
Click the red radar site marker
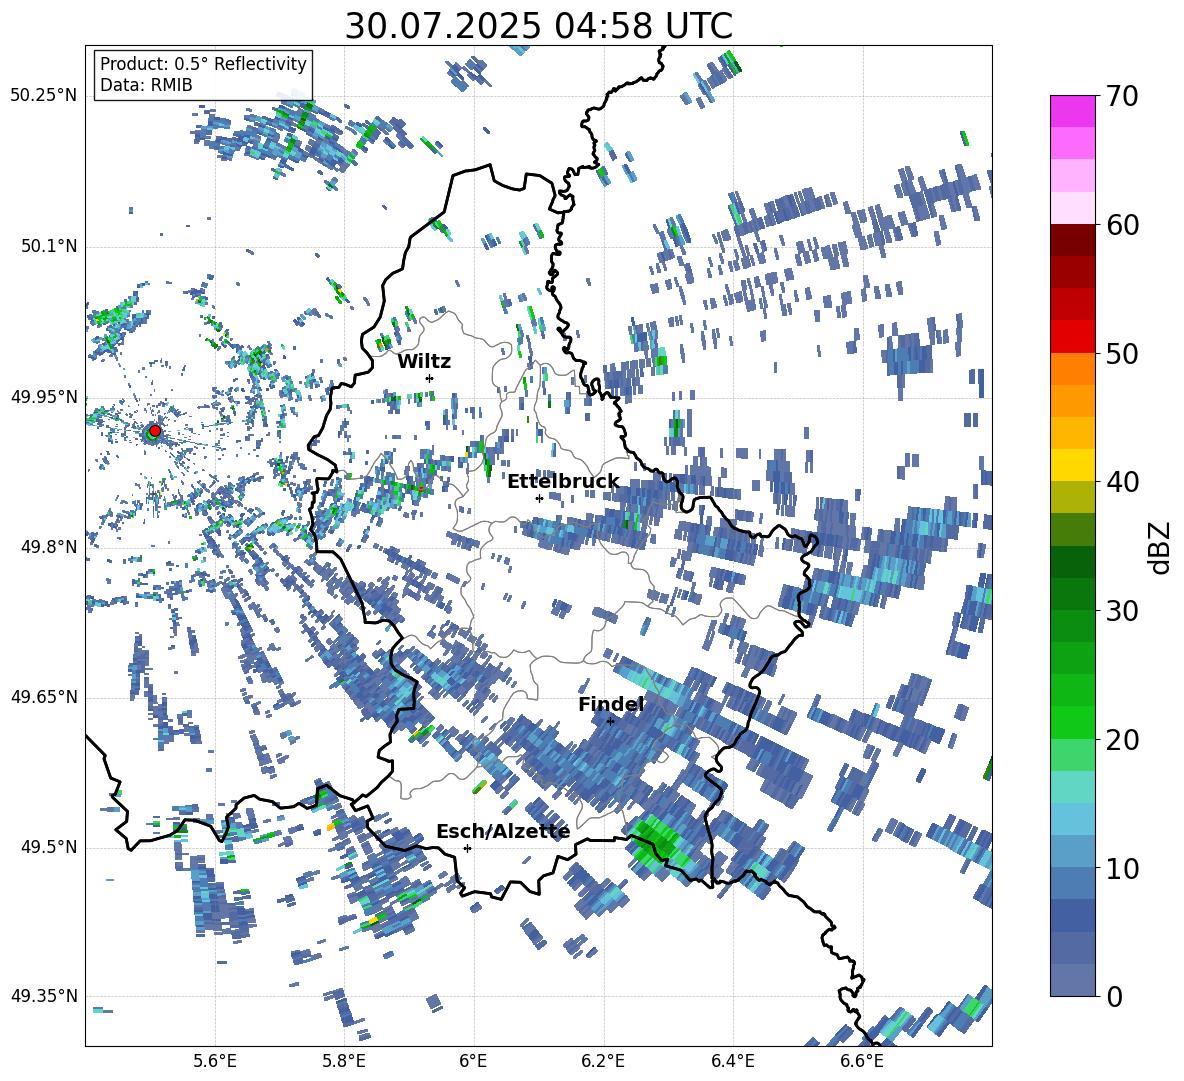click(155, 430)
